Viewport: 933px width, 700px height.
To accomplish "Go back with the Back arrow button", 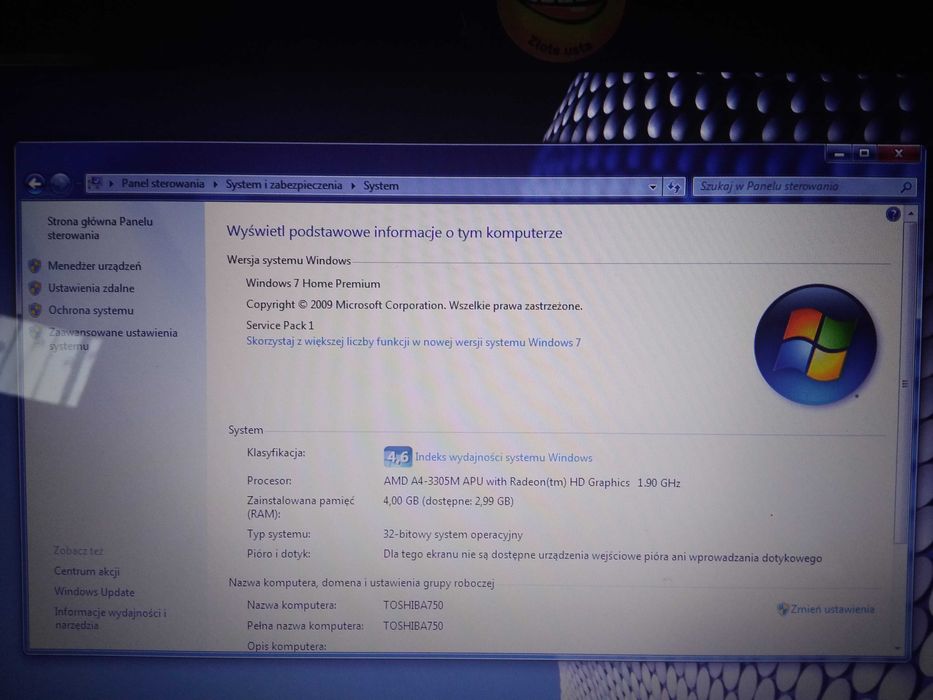I will pos(35,183).
